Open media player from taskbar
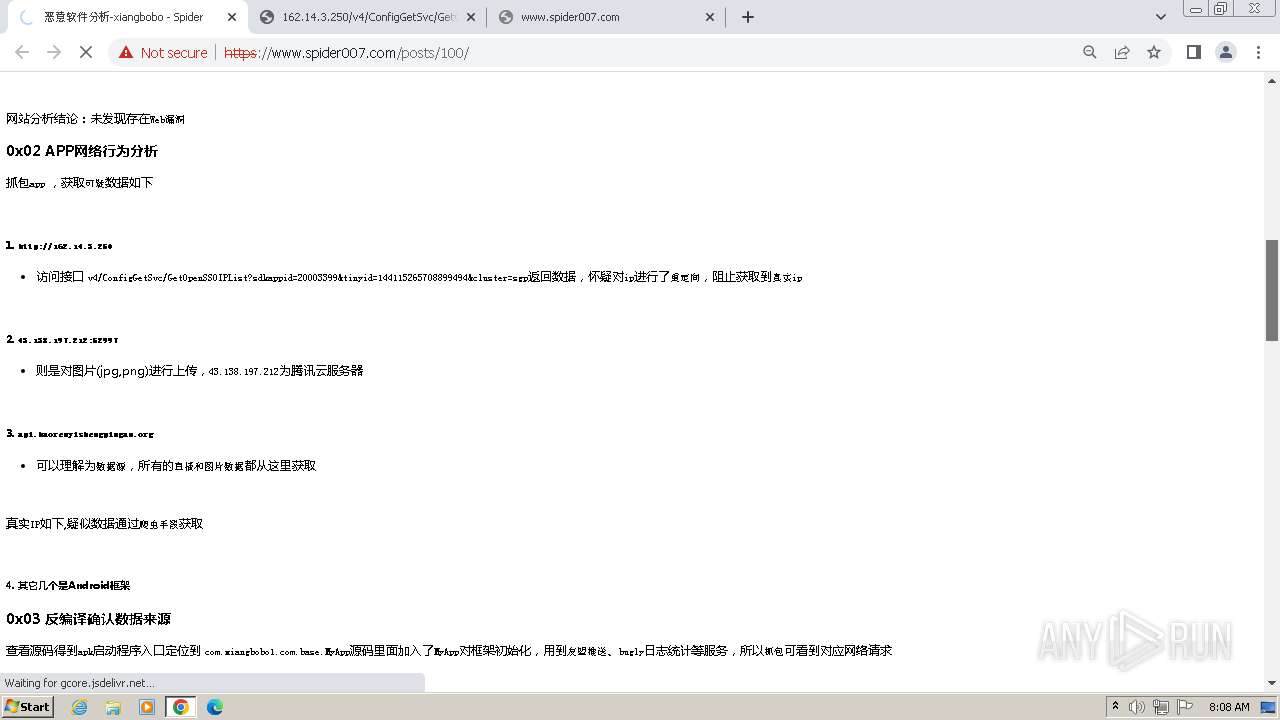This screenshot has width=1280, height=720. point(147,706)
